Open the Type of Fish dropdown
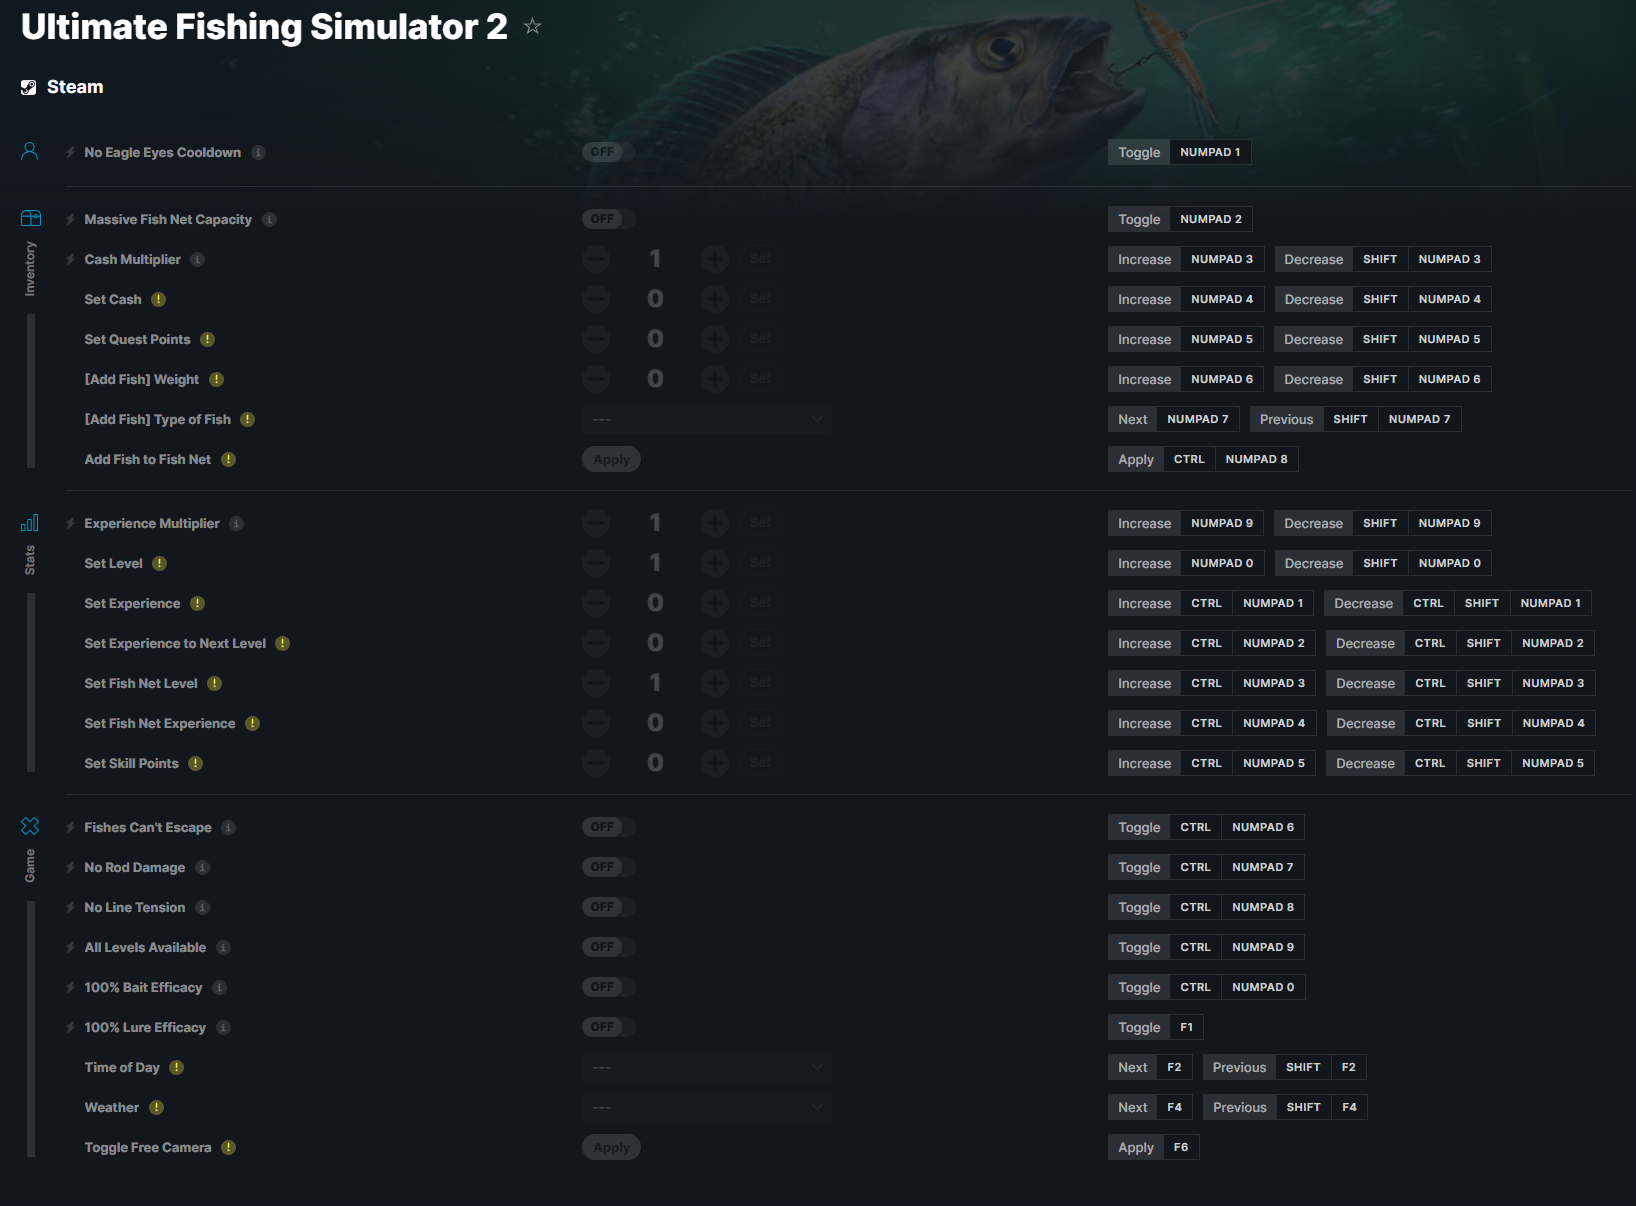This screenshot has height=1206, width=1636. 707,419
